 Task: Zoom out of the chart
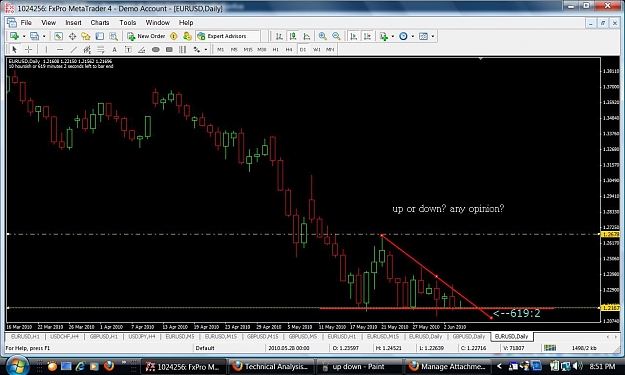click(336, 36)
